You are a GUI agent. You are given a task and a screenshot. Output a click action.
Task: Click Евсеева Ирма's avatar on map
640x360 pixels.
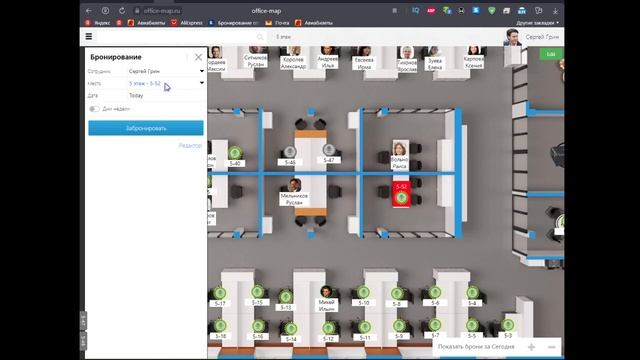coord(364,51)
